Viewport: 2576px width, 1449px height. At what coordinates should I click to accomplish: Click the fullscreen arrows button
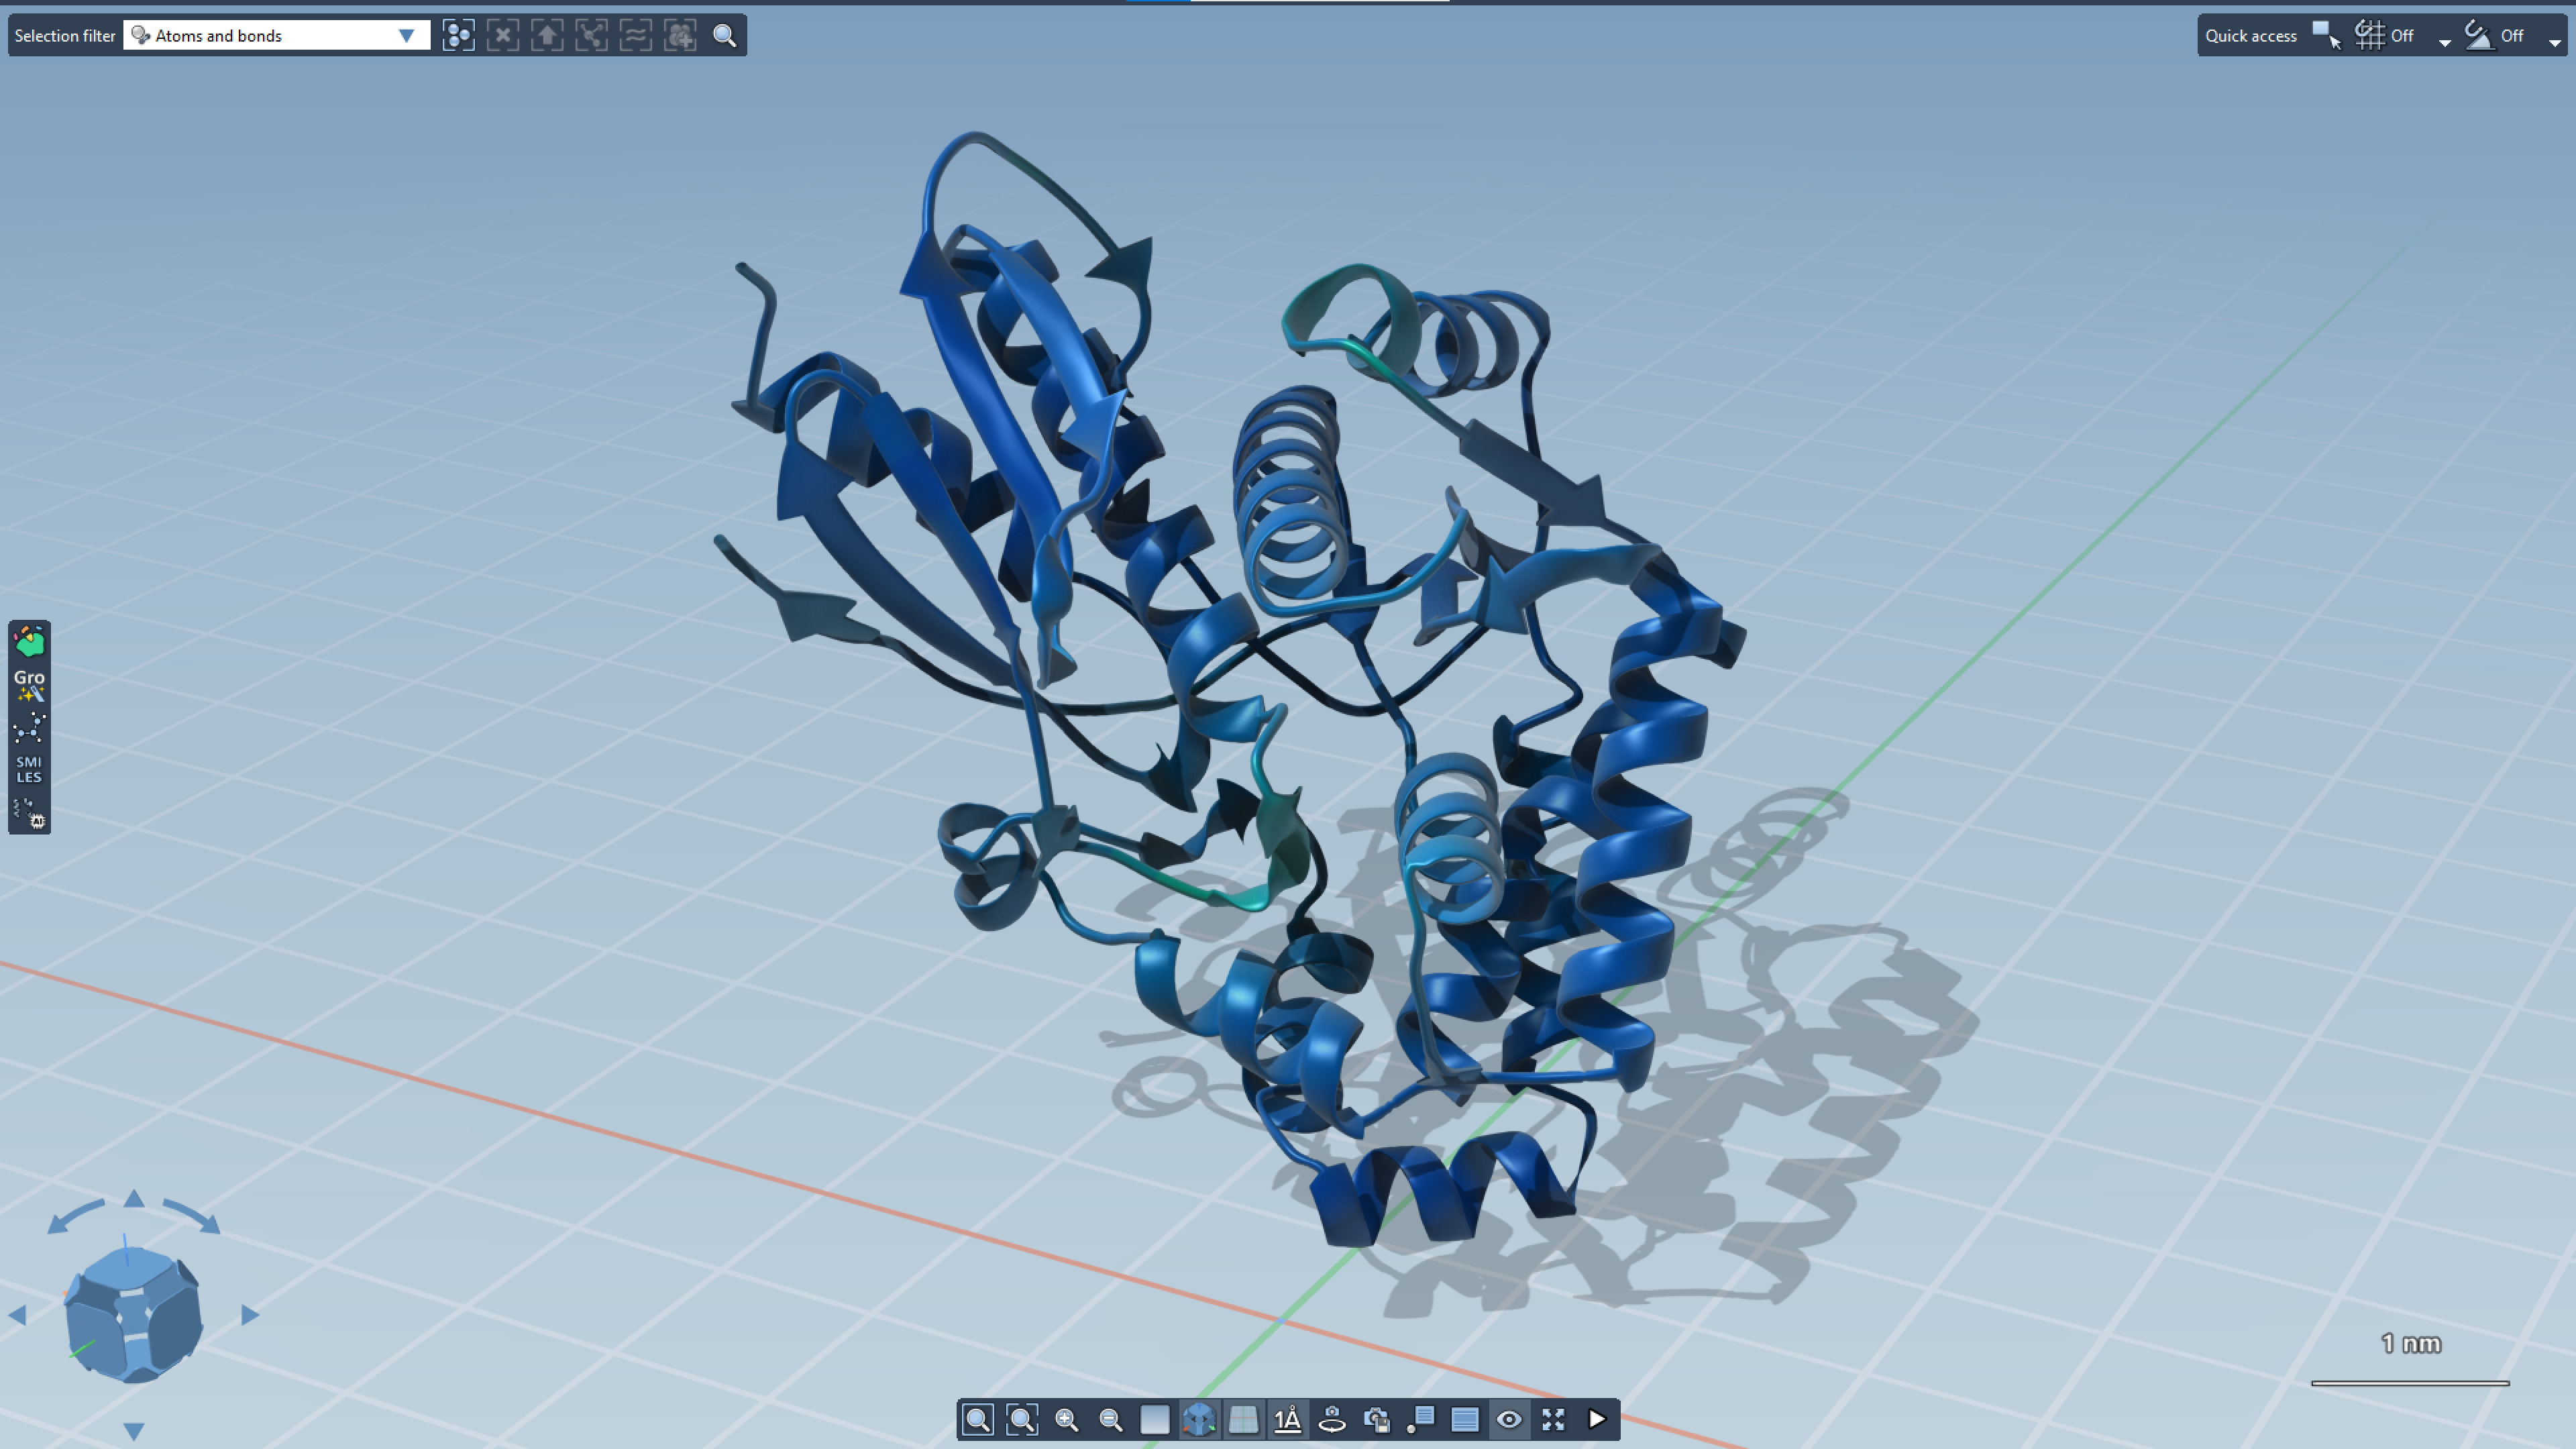click(1553, 1419)
